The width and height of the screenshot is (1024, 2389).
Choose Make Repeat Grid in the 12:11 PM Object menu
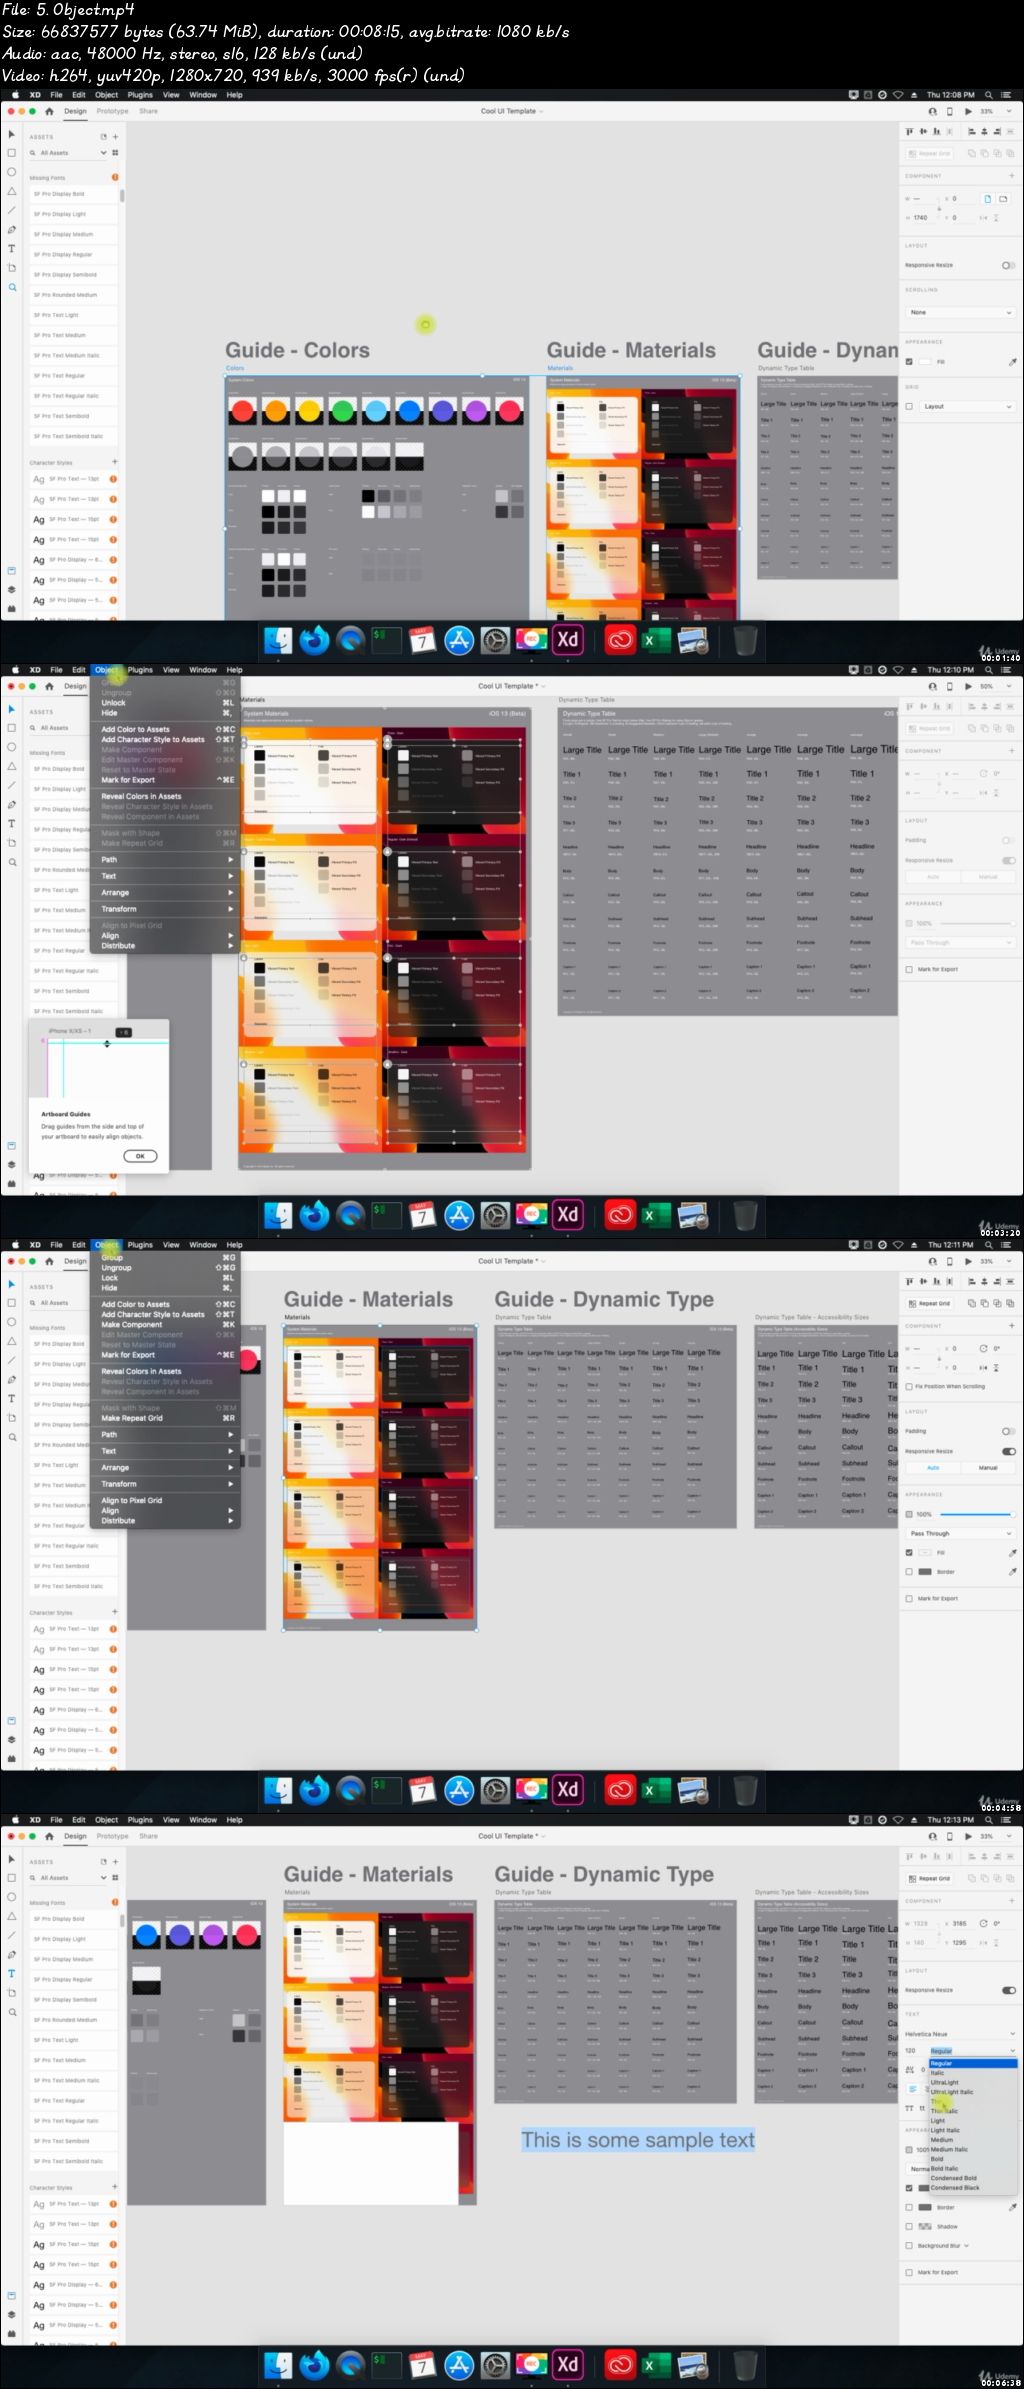[x=165, y=1418]
